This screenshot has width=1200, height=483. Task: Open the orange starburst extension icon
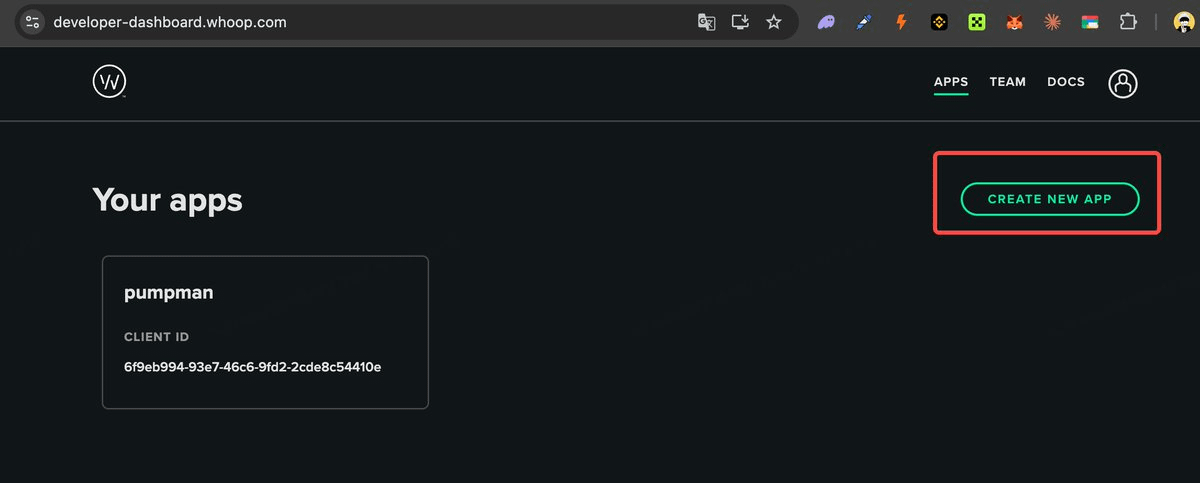pos(1052,21)
